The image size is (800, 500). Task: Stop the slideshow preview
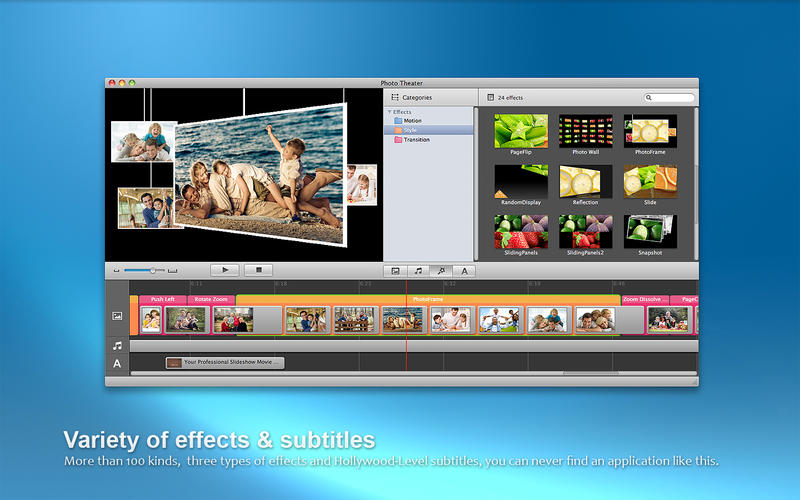[x=258, y=270]
